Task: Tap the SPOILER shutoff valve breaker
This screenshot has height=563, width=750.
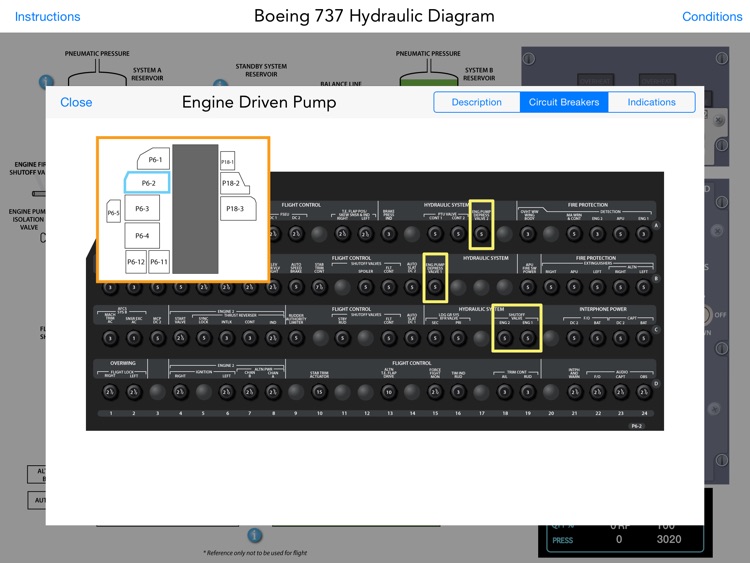Action: pyautogui.click(x=365, y=287)
